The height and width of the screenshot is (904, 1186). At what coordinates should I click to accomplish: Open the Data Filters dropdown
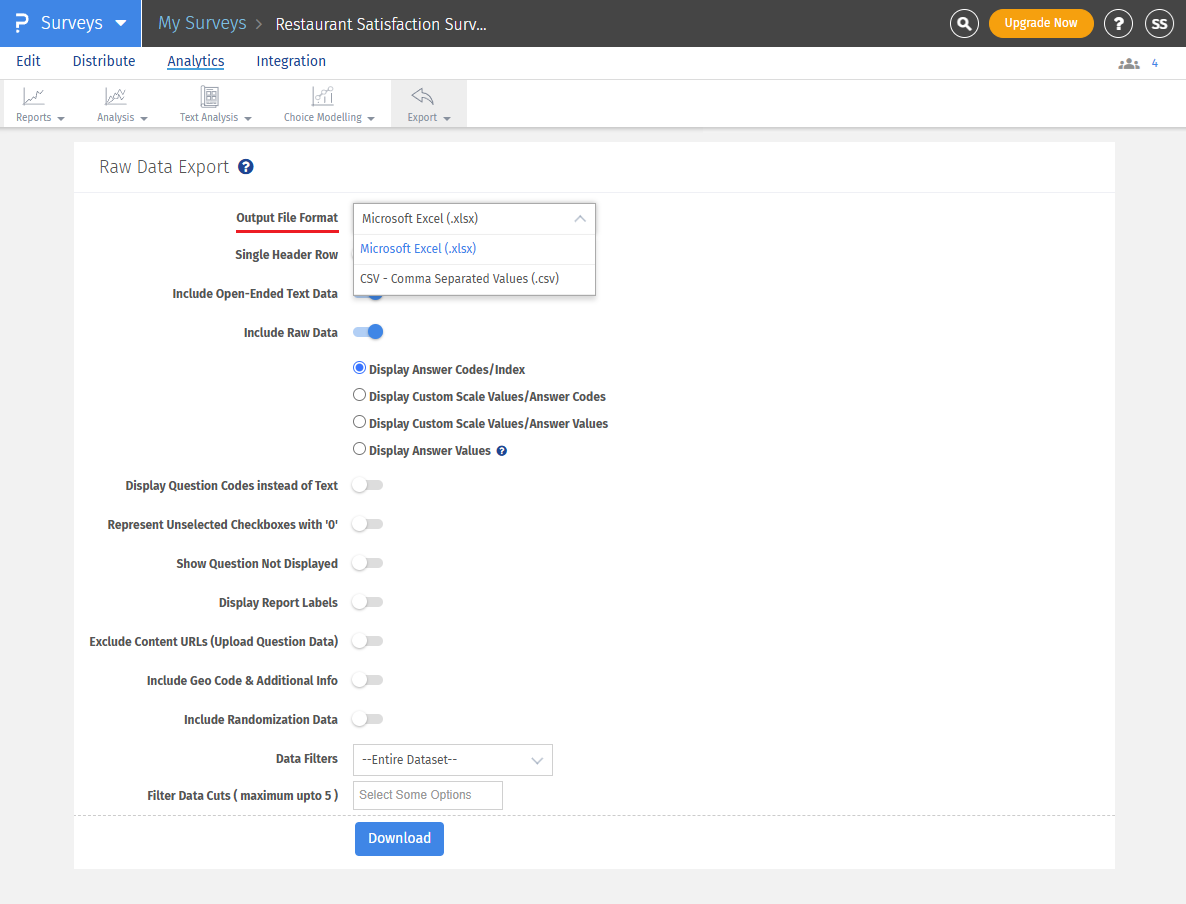coord(452,760)
